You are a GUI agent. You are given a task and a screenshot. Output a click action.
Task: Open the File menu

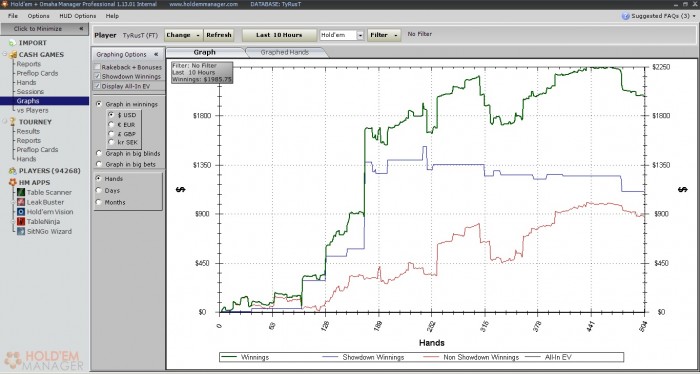[12, 16]
